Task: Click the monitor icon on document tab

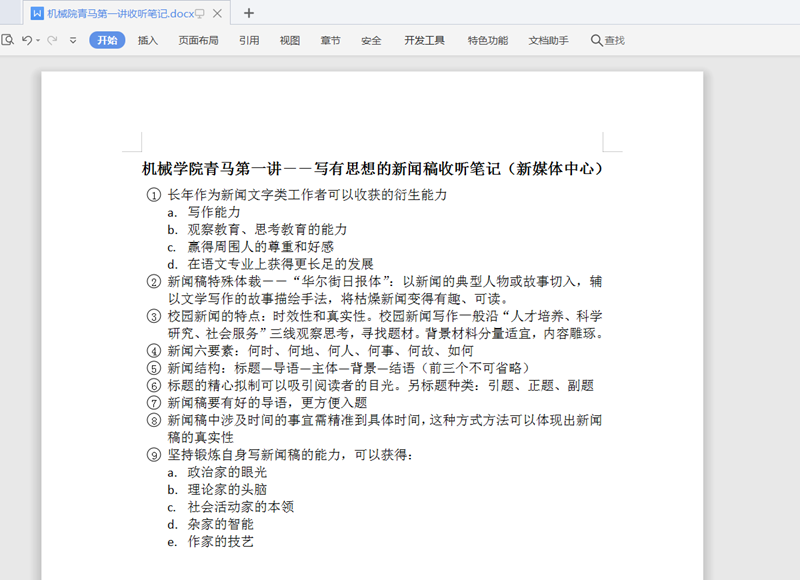Action: pos(200,14)
